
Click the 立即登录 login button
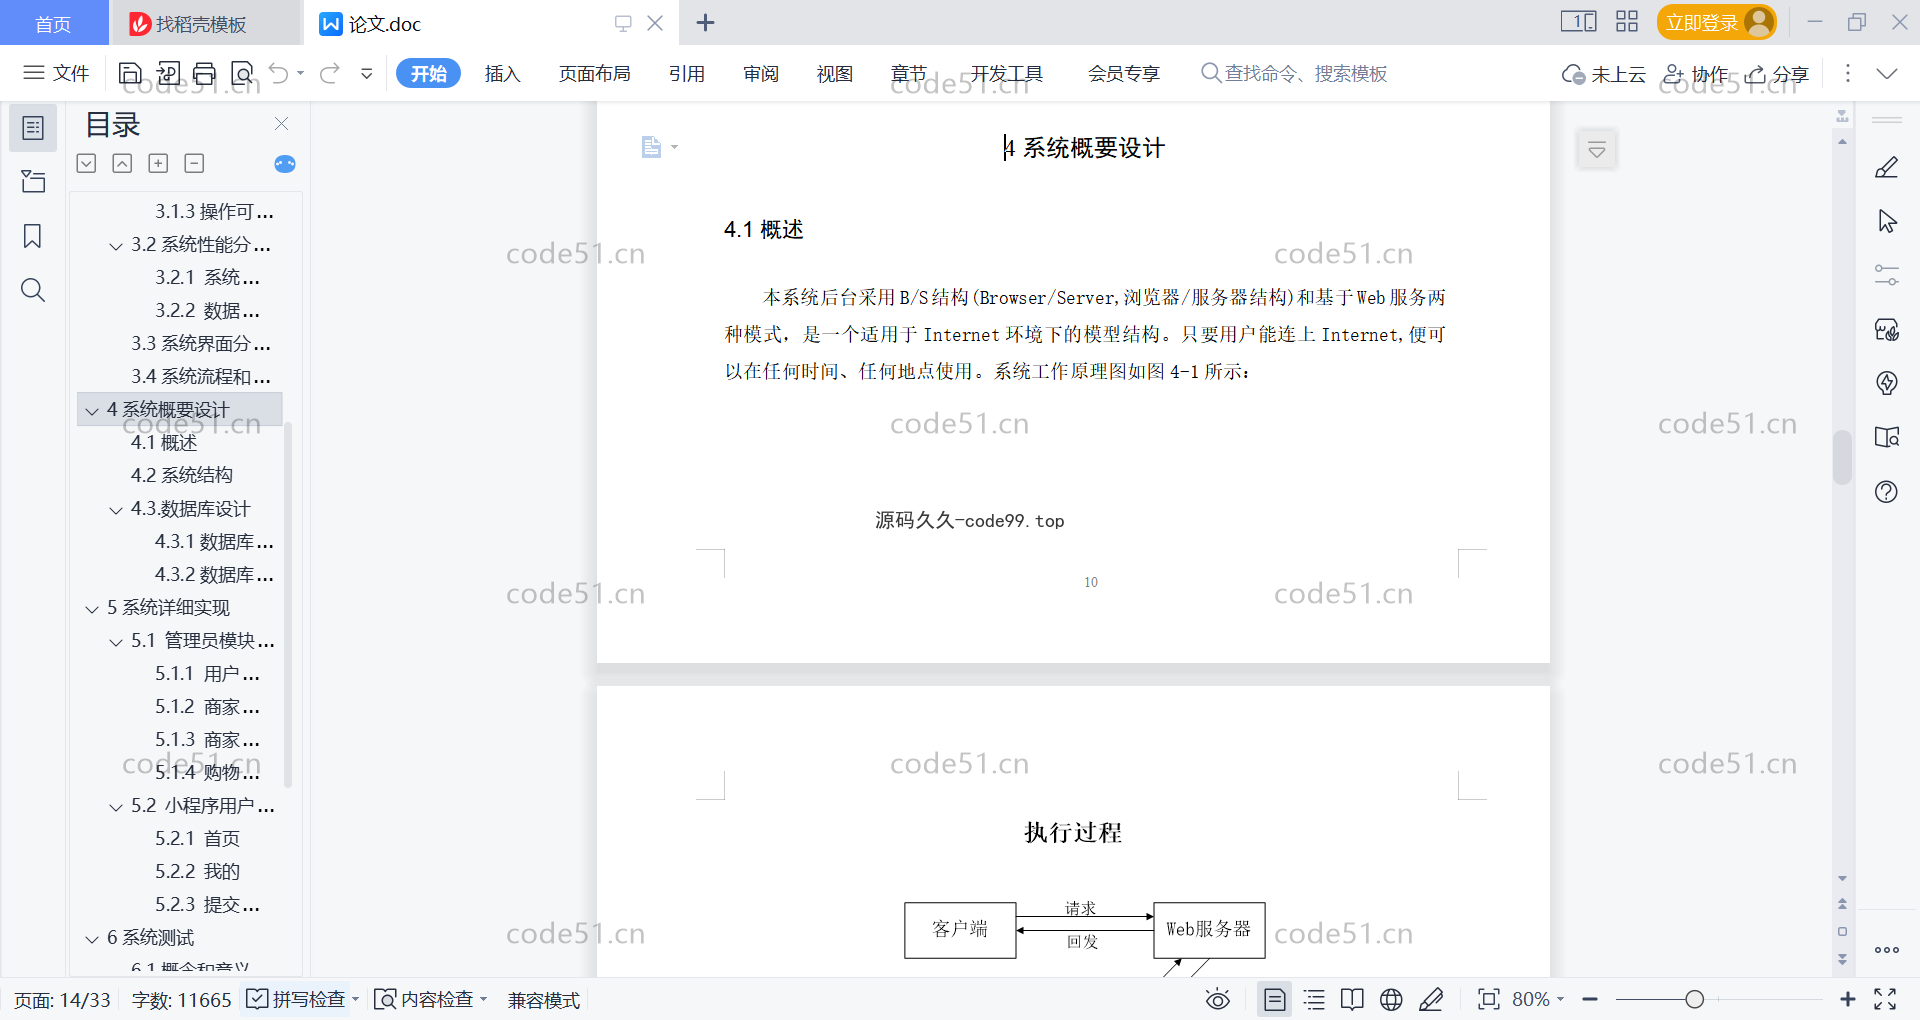(x=1717, y=22)
